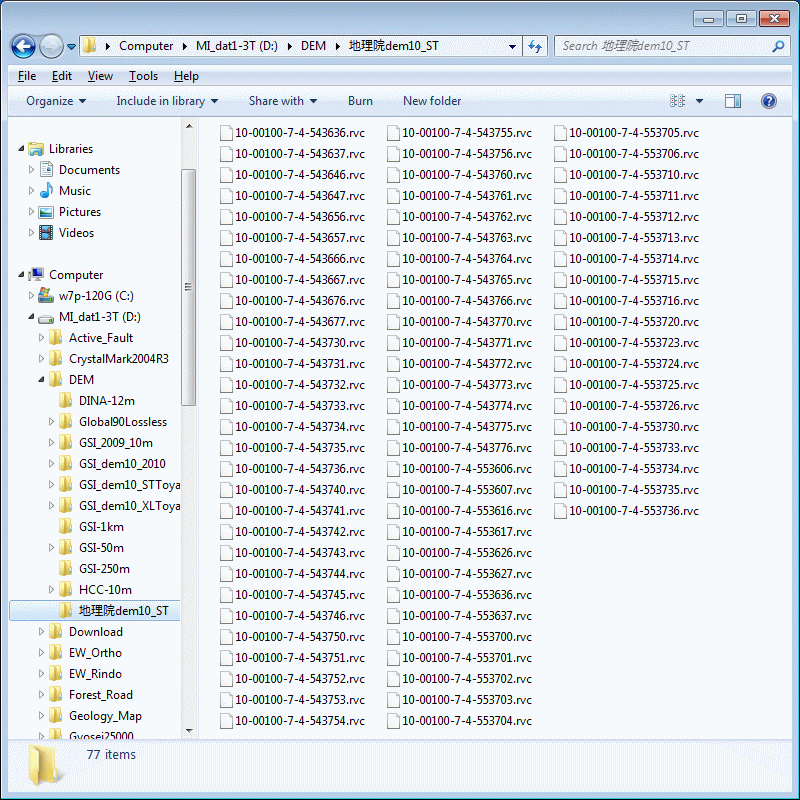
Task: Click MI_dat1-3T (D:) in the breadcrumb
Action: point(237,46)
